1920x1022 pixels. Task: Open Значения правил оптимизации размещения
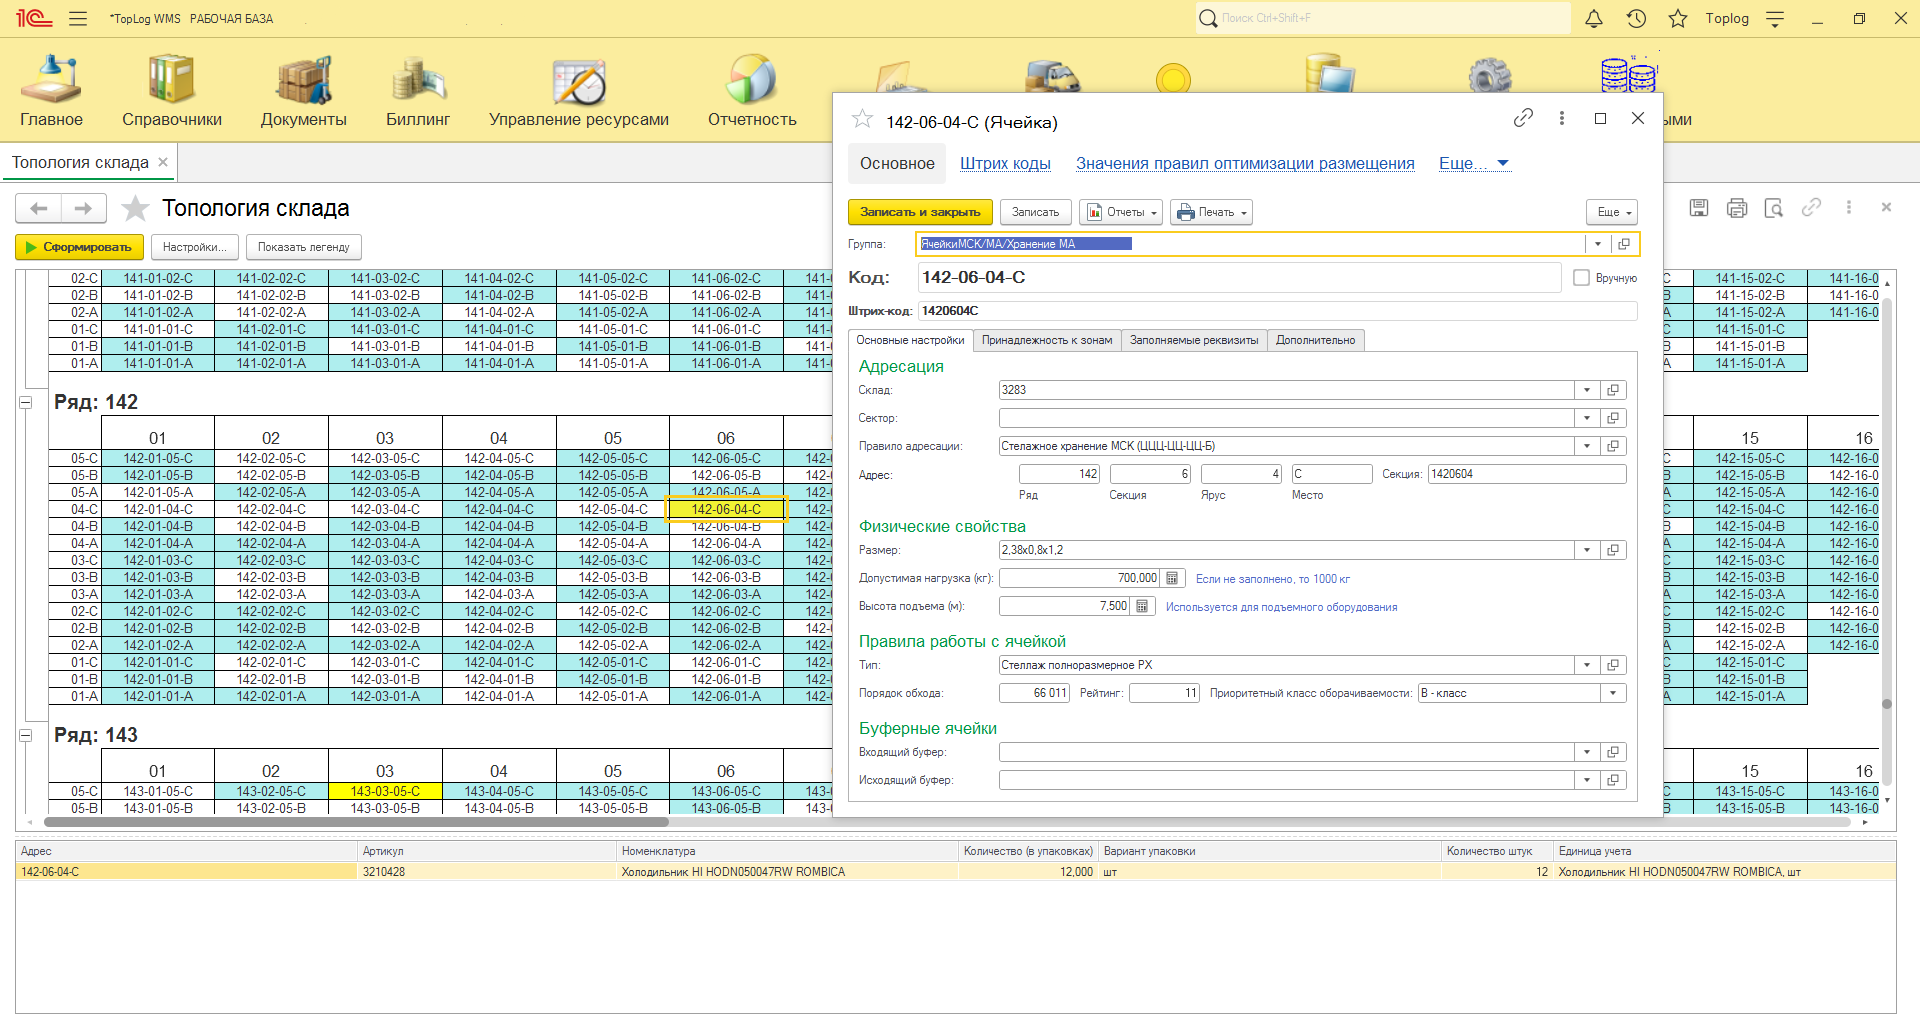[1245, 164]
